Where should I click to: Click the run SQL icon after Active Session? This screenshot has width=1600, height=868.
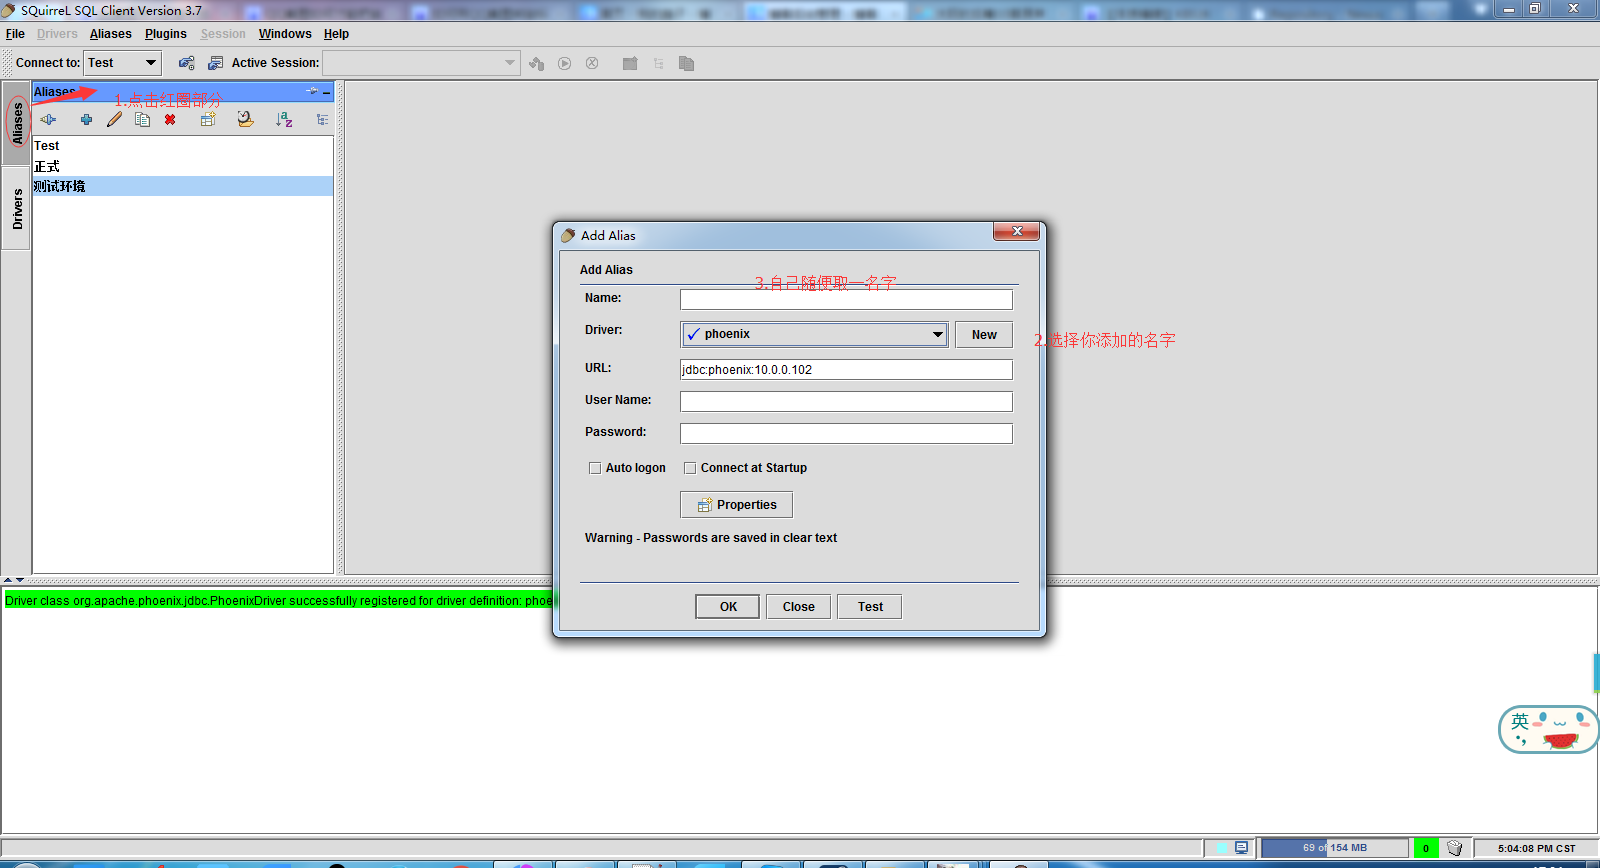(x=537, y=64)
